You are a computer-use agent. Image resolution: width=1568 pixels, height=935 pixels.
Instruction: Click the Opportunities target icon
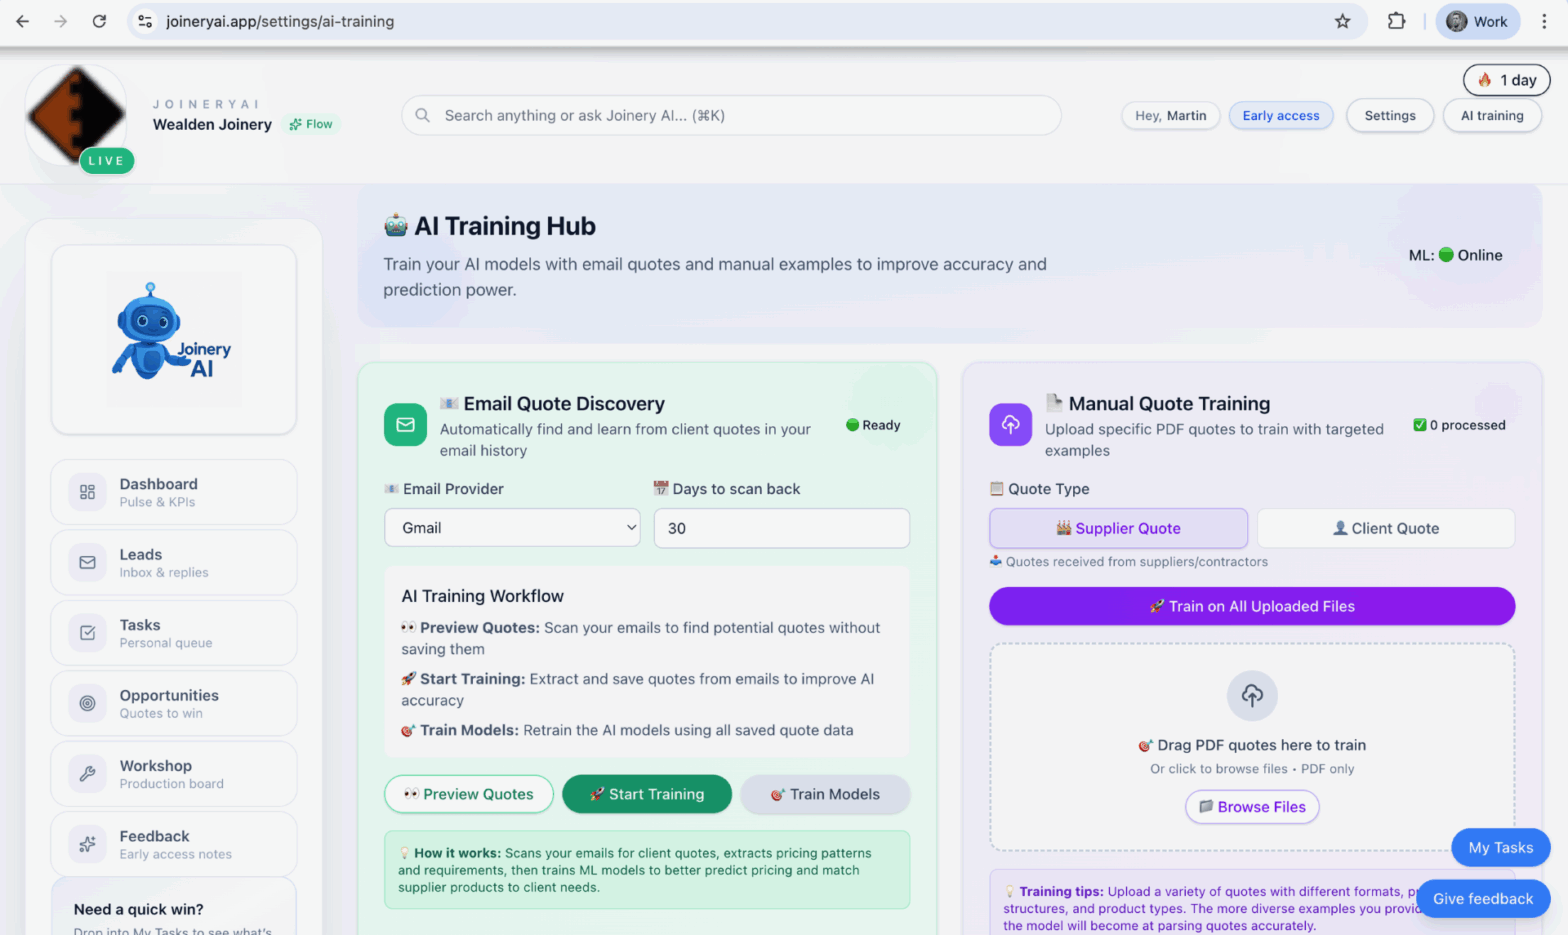pos(88,703)
